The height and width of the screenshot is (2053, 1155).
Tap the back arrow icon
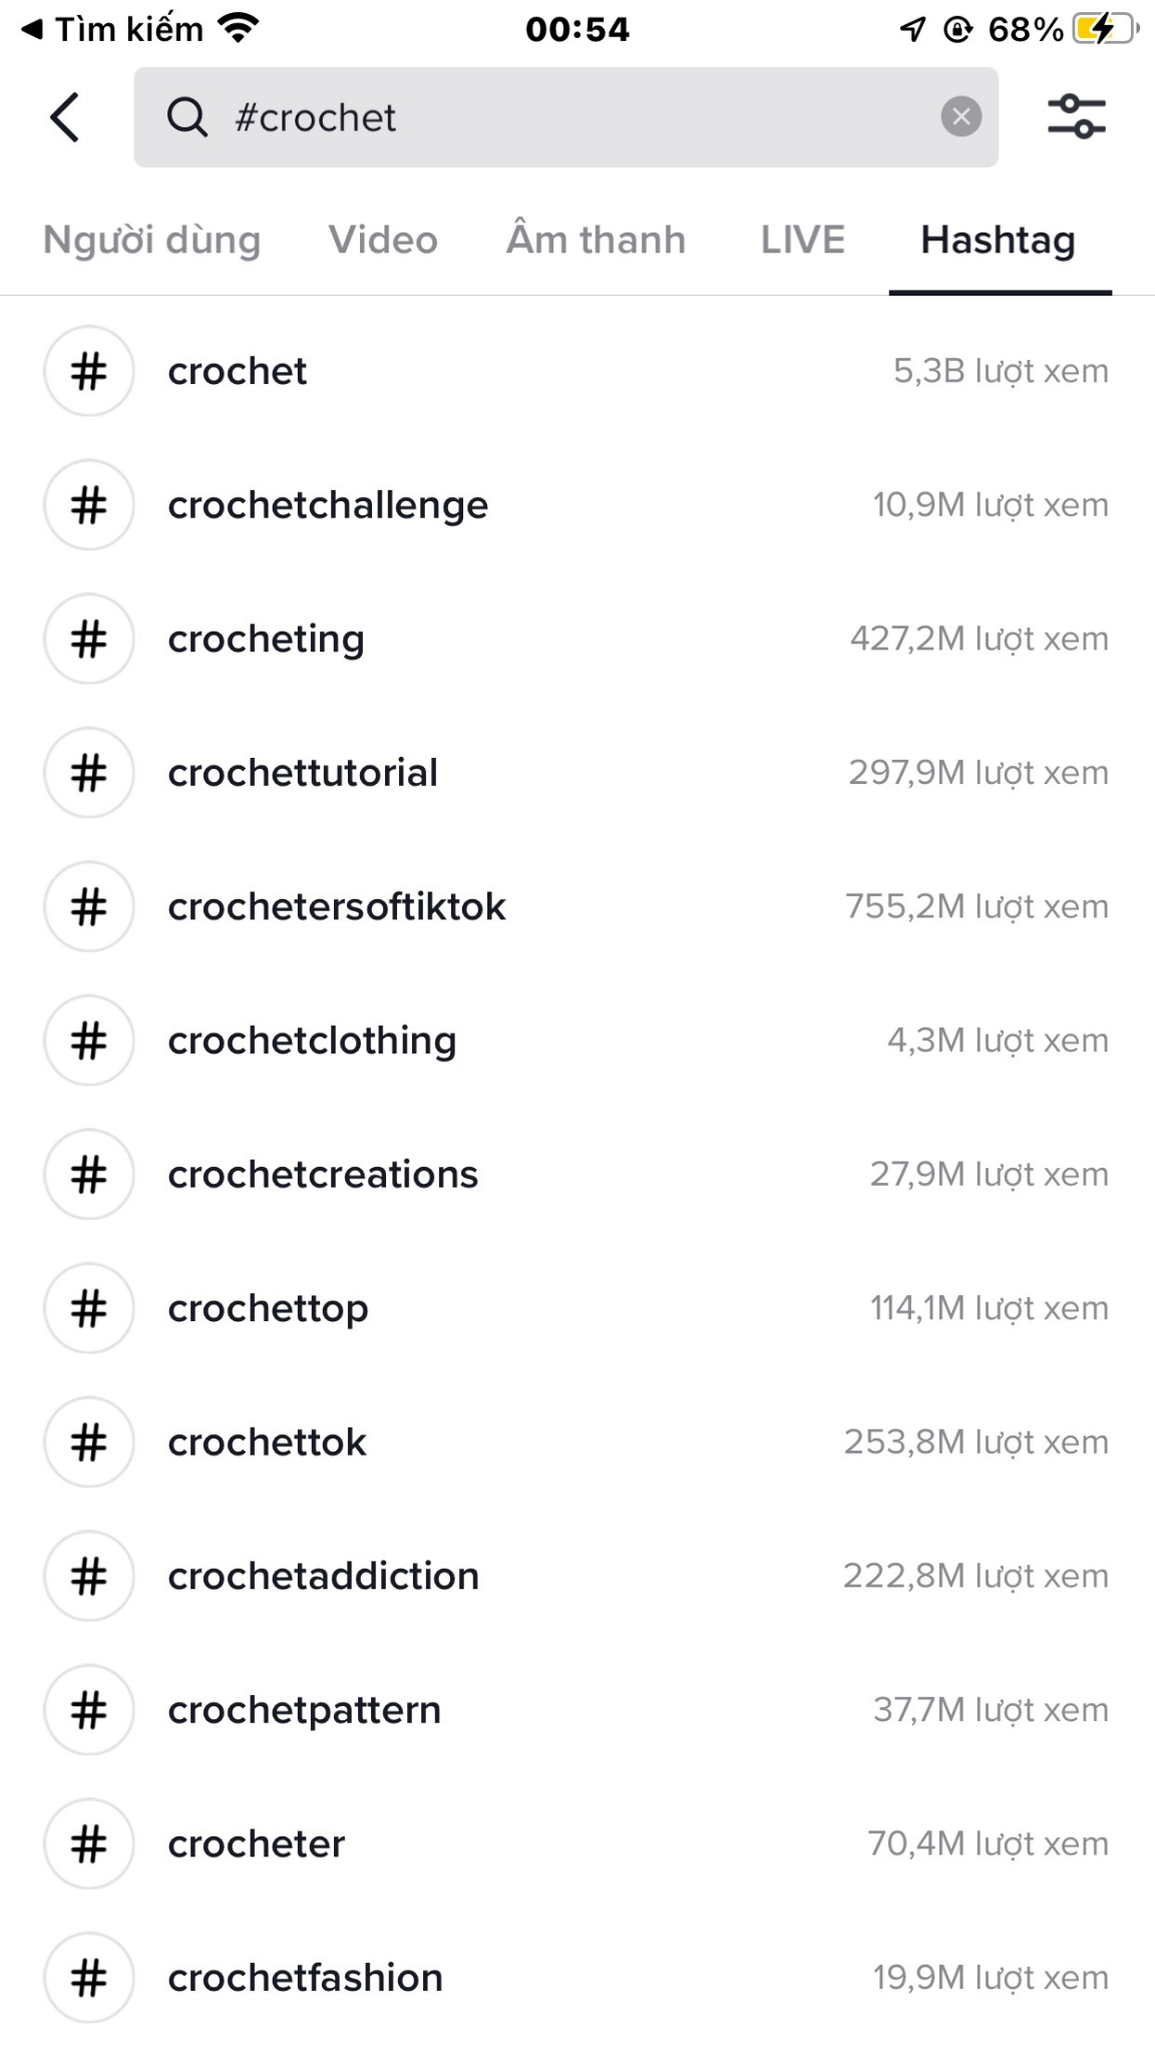pyautogui.click(x=65, y=117)
